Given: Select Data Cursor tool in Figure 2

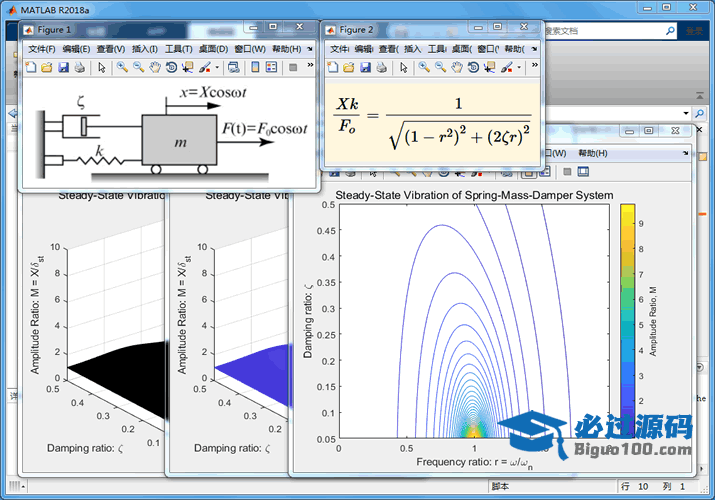Looking at the screenshot, I should pos(490,67).
